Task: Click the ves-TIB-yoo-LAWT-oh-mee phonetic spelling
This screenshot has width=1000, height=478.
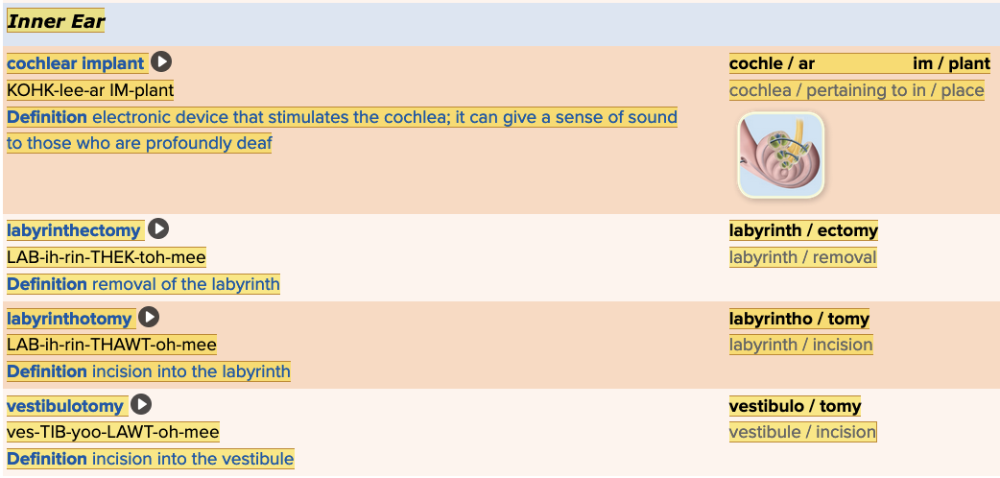Action: tap(113, 433)
